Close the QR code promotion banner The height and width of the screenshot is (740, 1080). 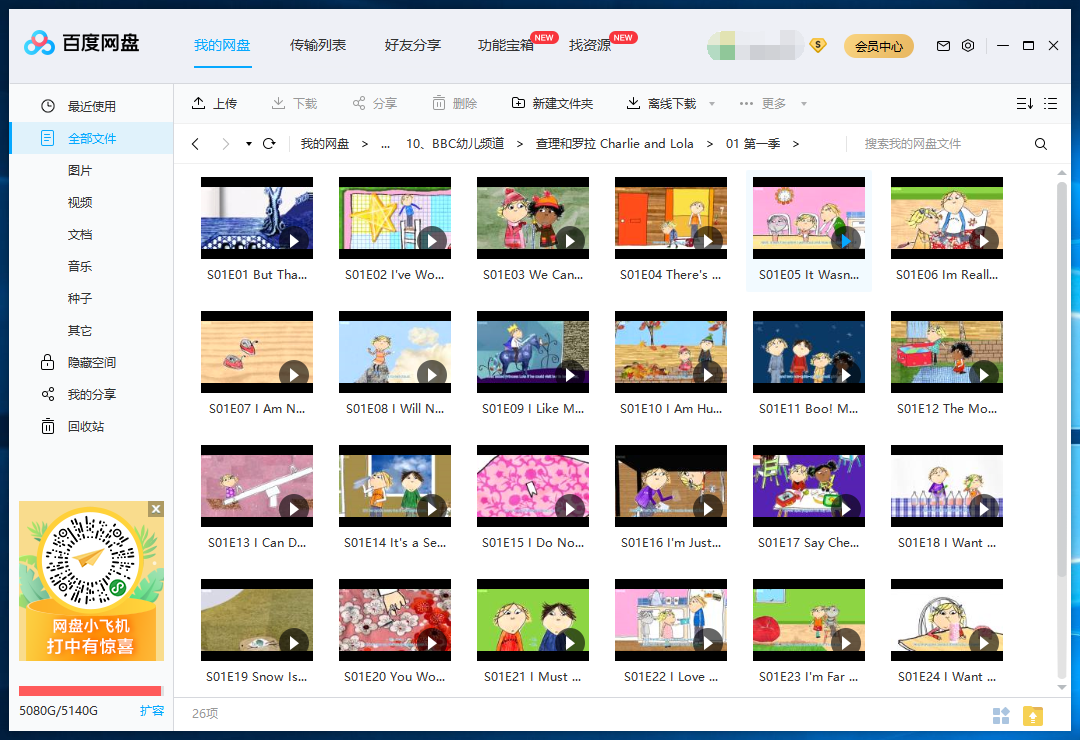(156, 509)
